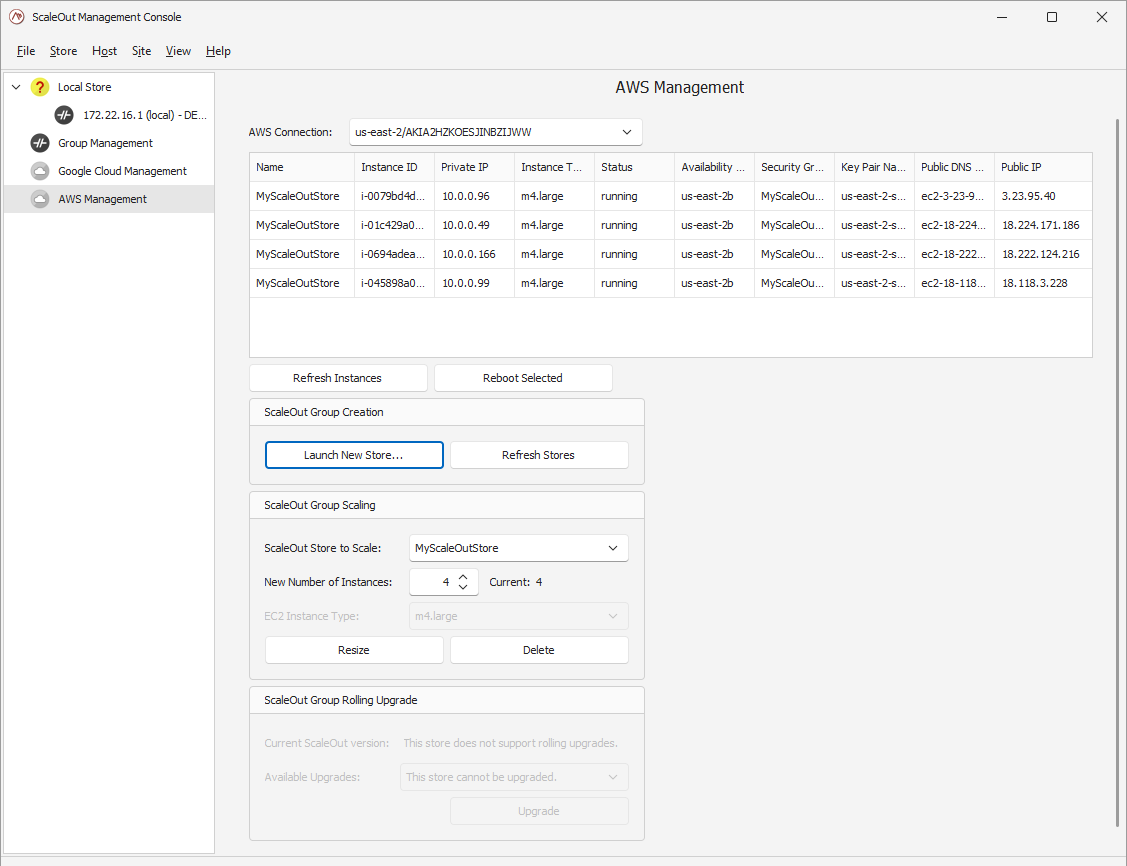The width and height of the screenshot is (1127, 866).
Task: Click the Instance T... column header
Action: 554,167
